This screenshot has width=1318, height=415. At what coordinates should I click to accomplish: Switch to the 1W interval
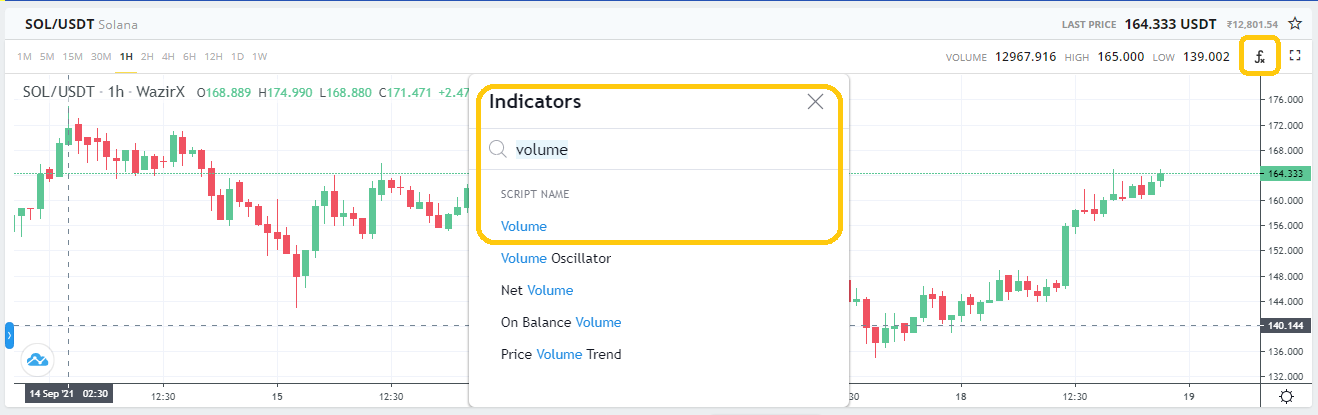(x=259, y=56)
